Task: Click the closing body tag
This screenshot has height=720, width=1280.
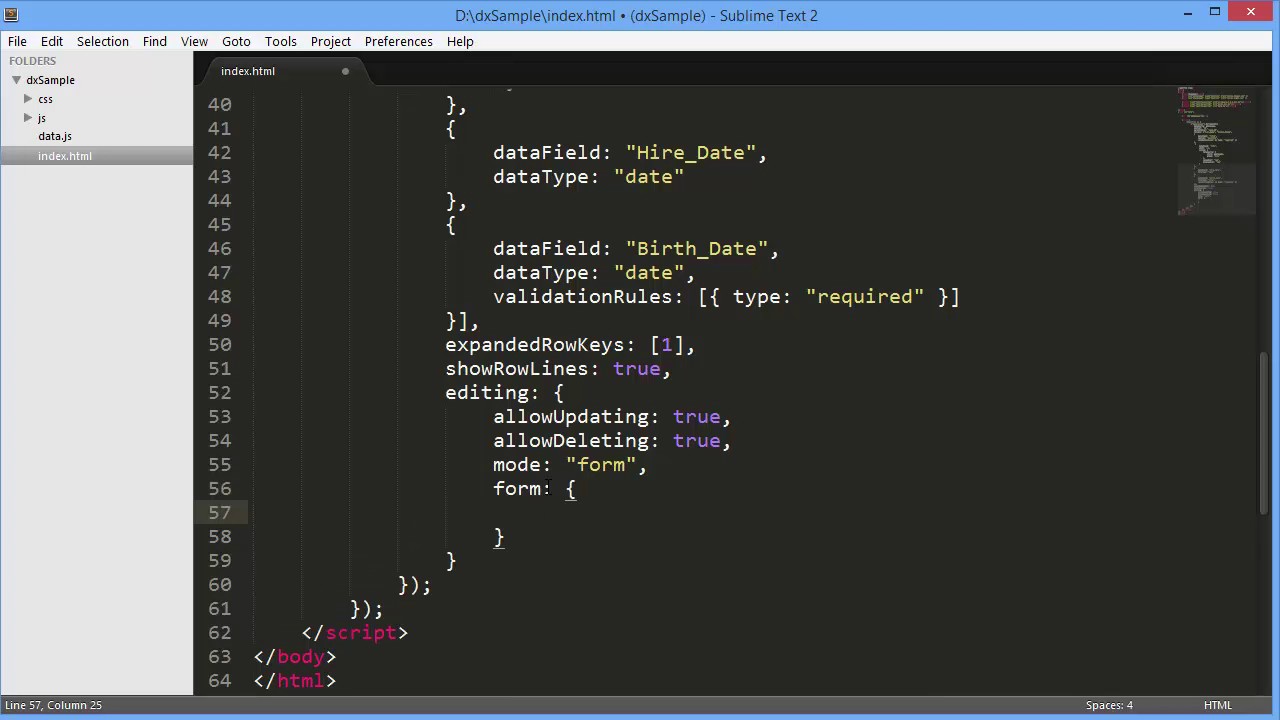Action: click(295, 657)
